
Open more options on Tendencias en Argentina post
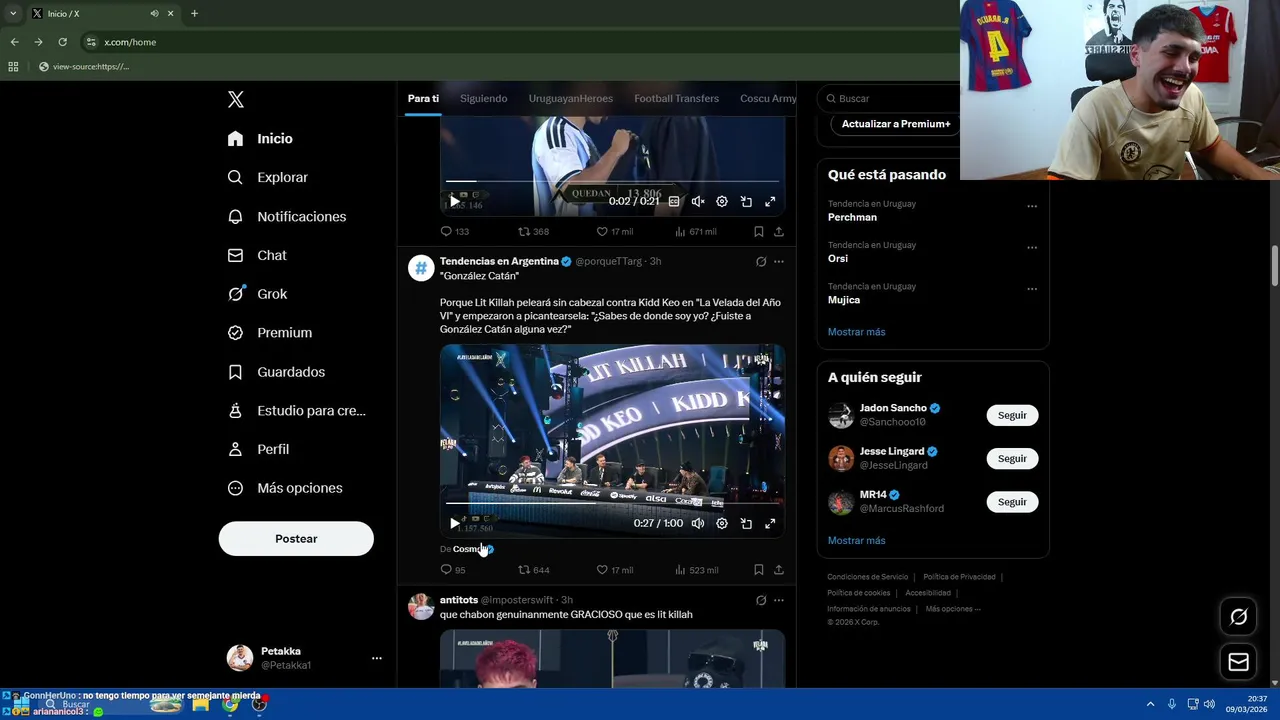click(779, 262)
